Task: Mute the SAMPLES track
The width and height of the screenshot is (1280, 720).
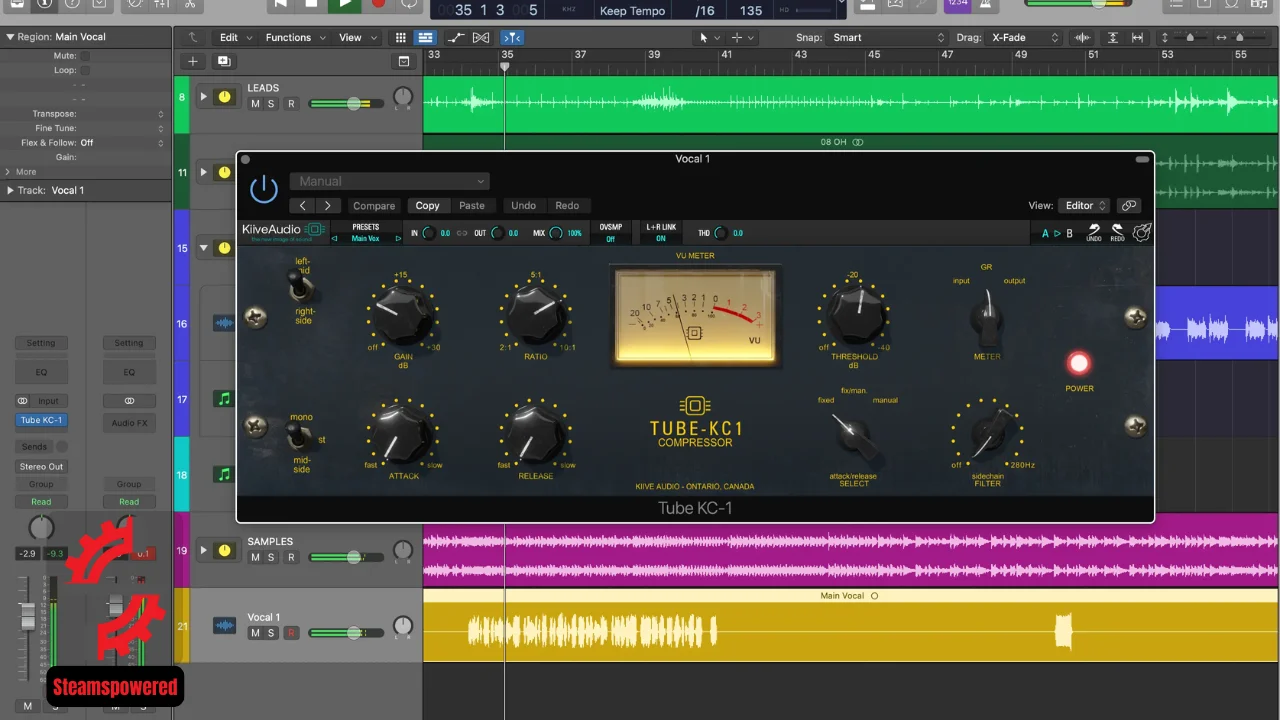Action: [255, 557]
